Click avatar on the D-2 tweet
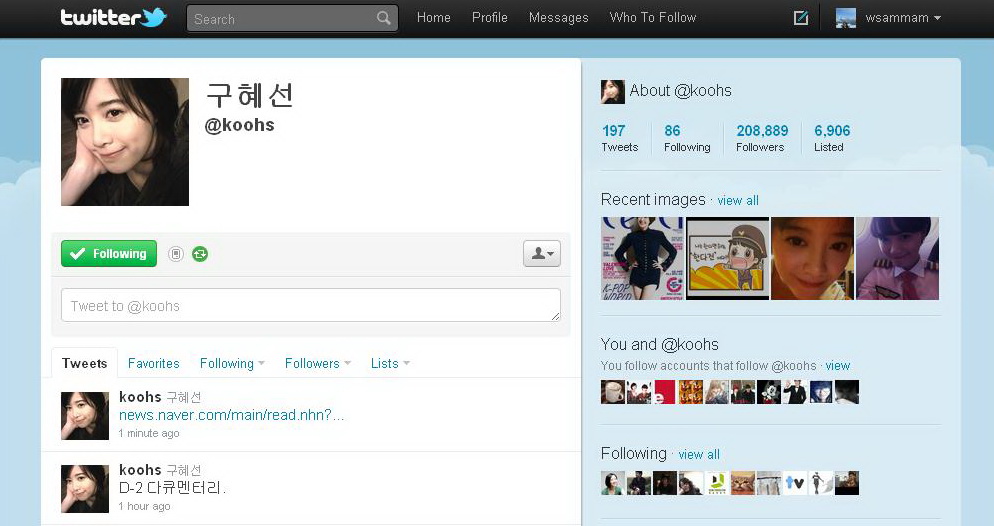Image resolution: width=994 pixels, height=526 pixels. click(85, 489)
